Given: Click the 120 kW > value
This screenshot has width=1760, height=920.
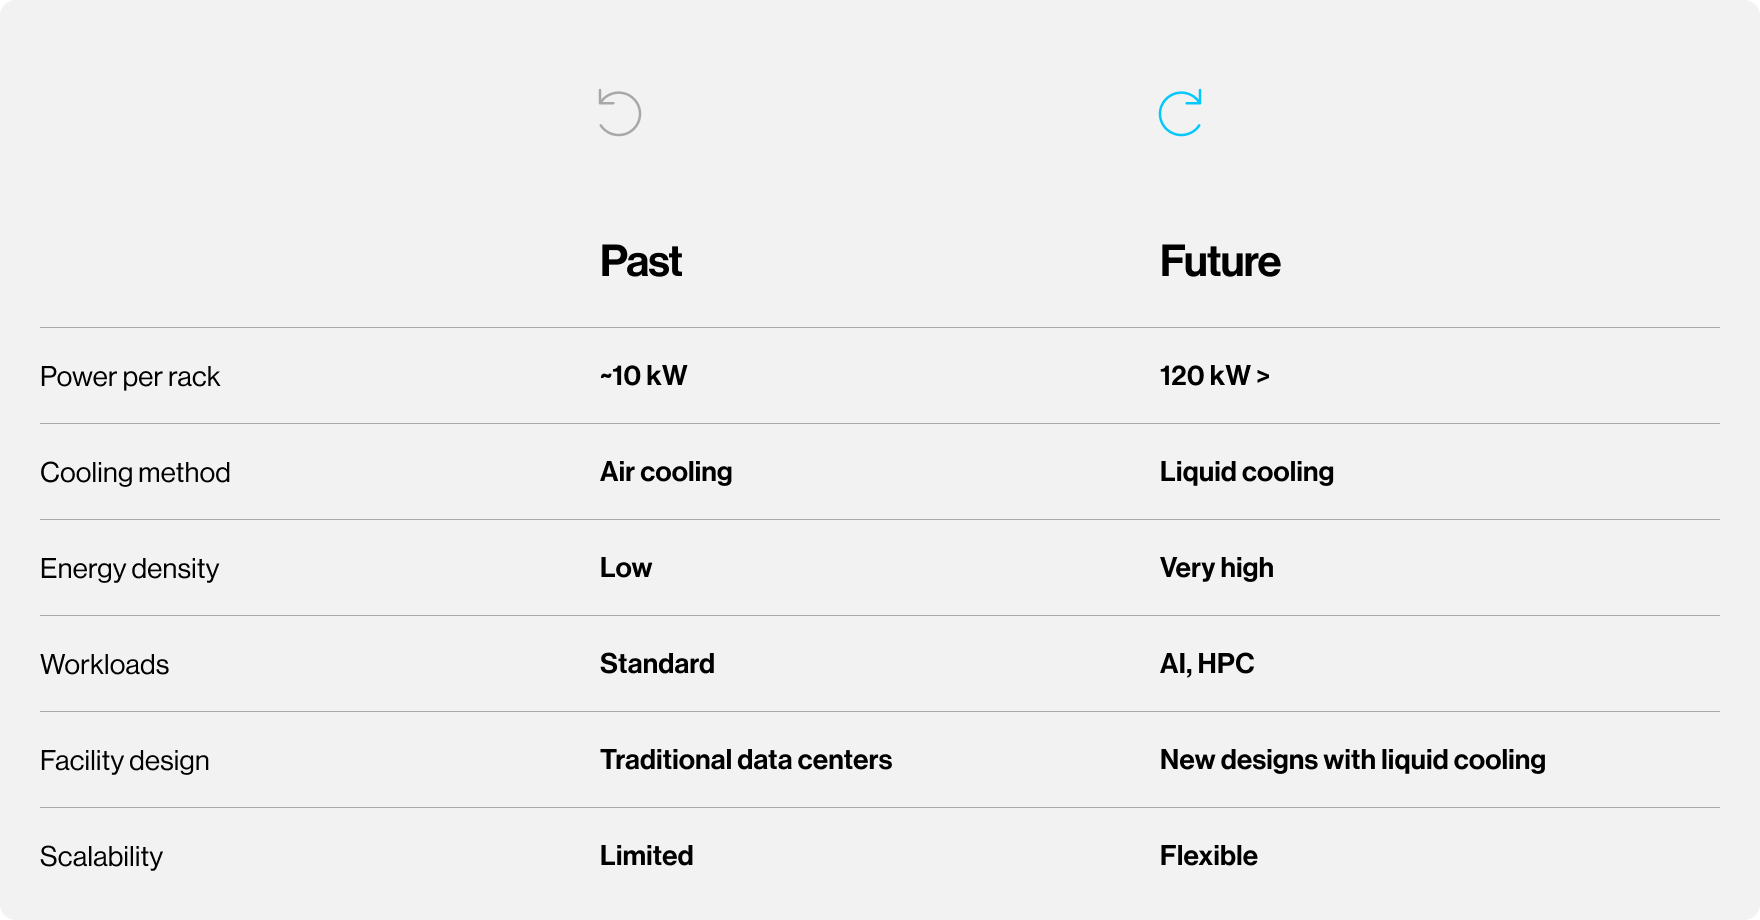Looking at the screenshot, I should [x=1215, y=376].
